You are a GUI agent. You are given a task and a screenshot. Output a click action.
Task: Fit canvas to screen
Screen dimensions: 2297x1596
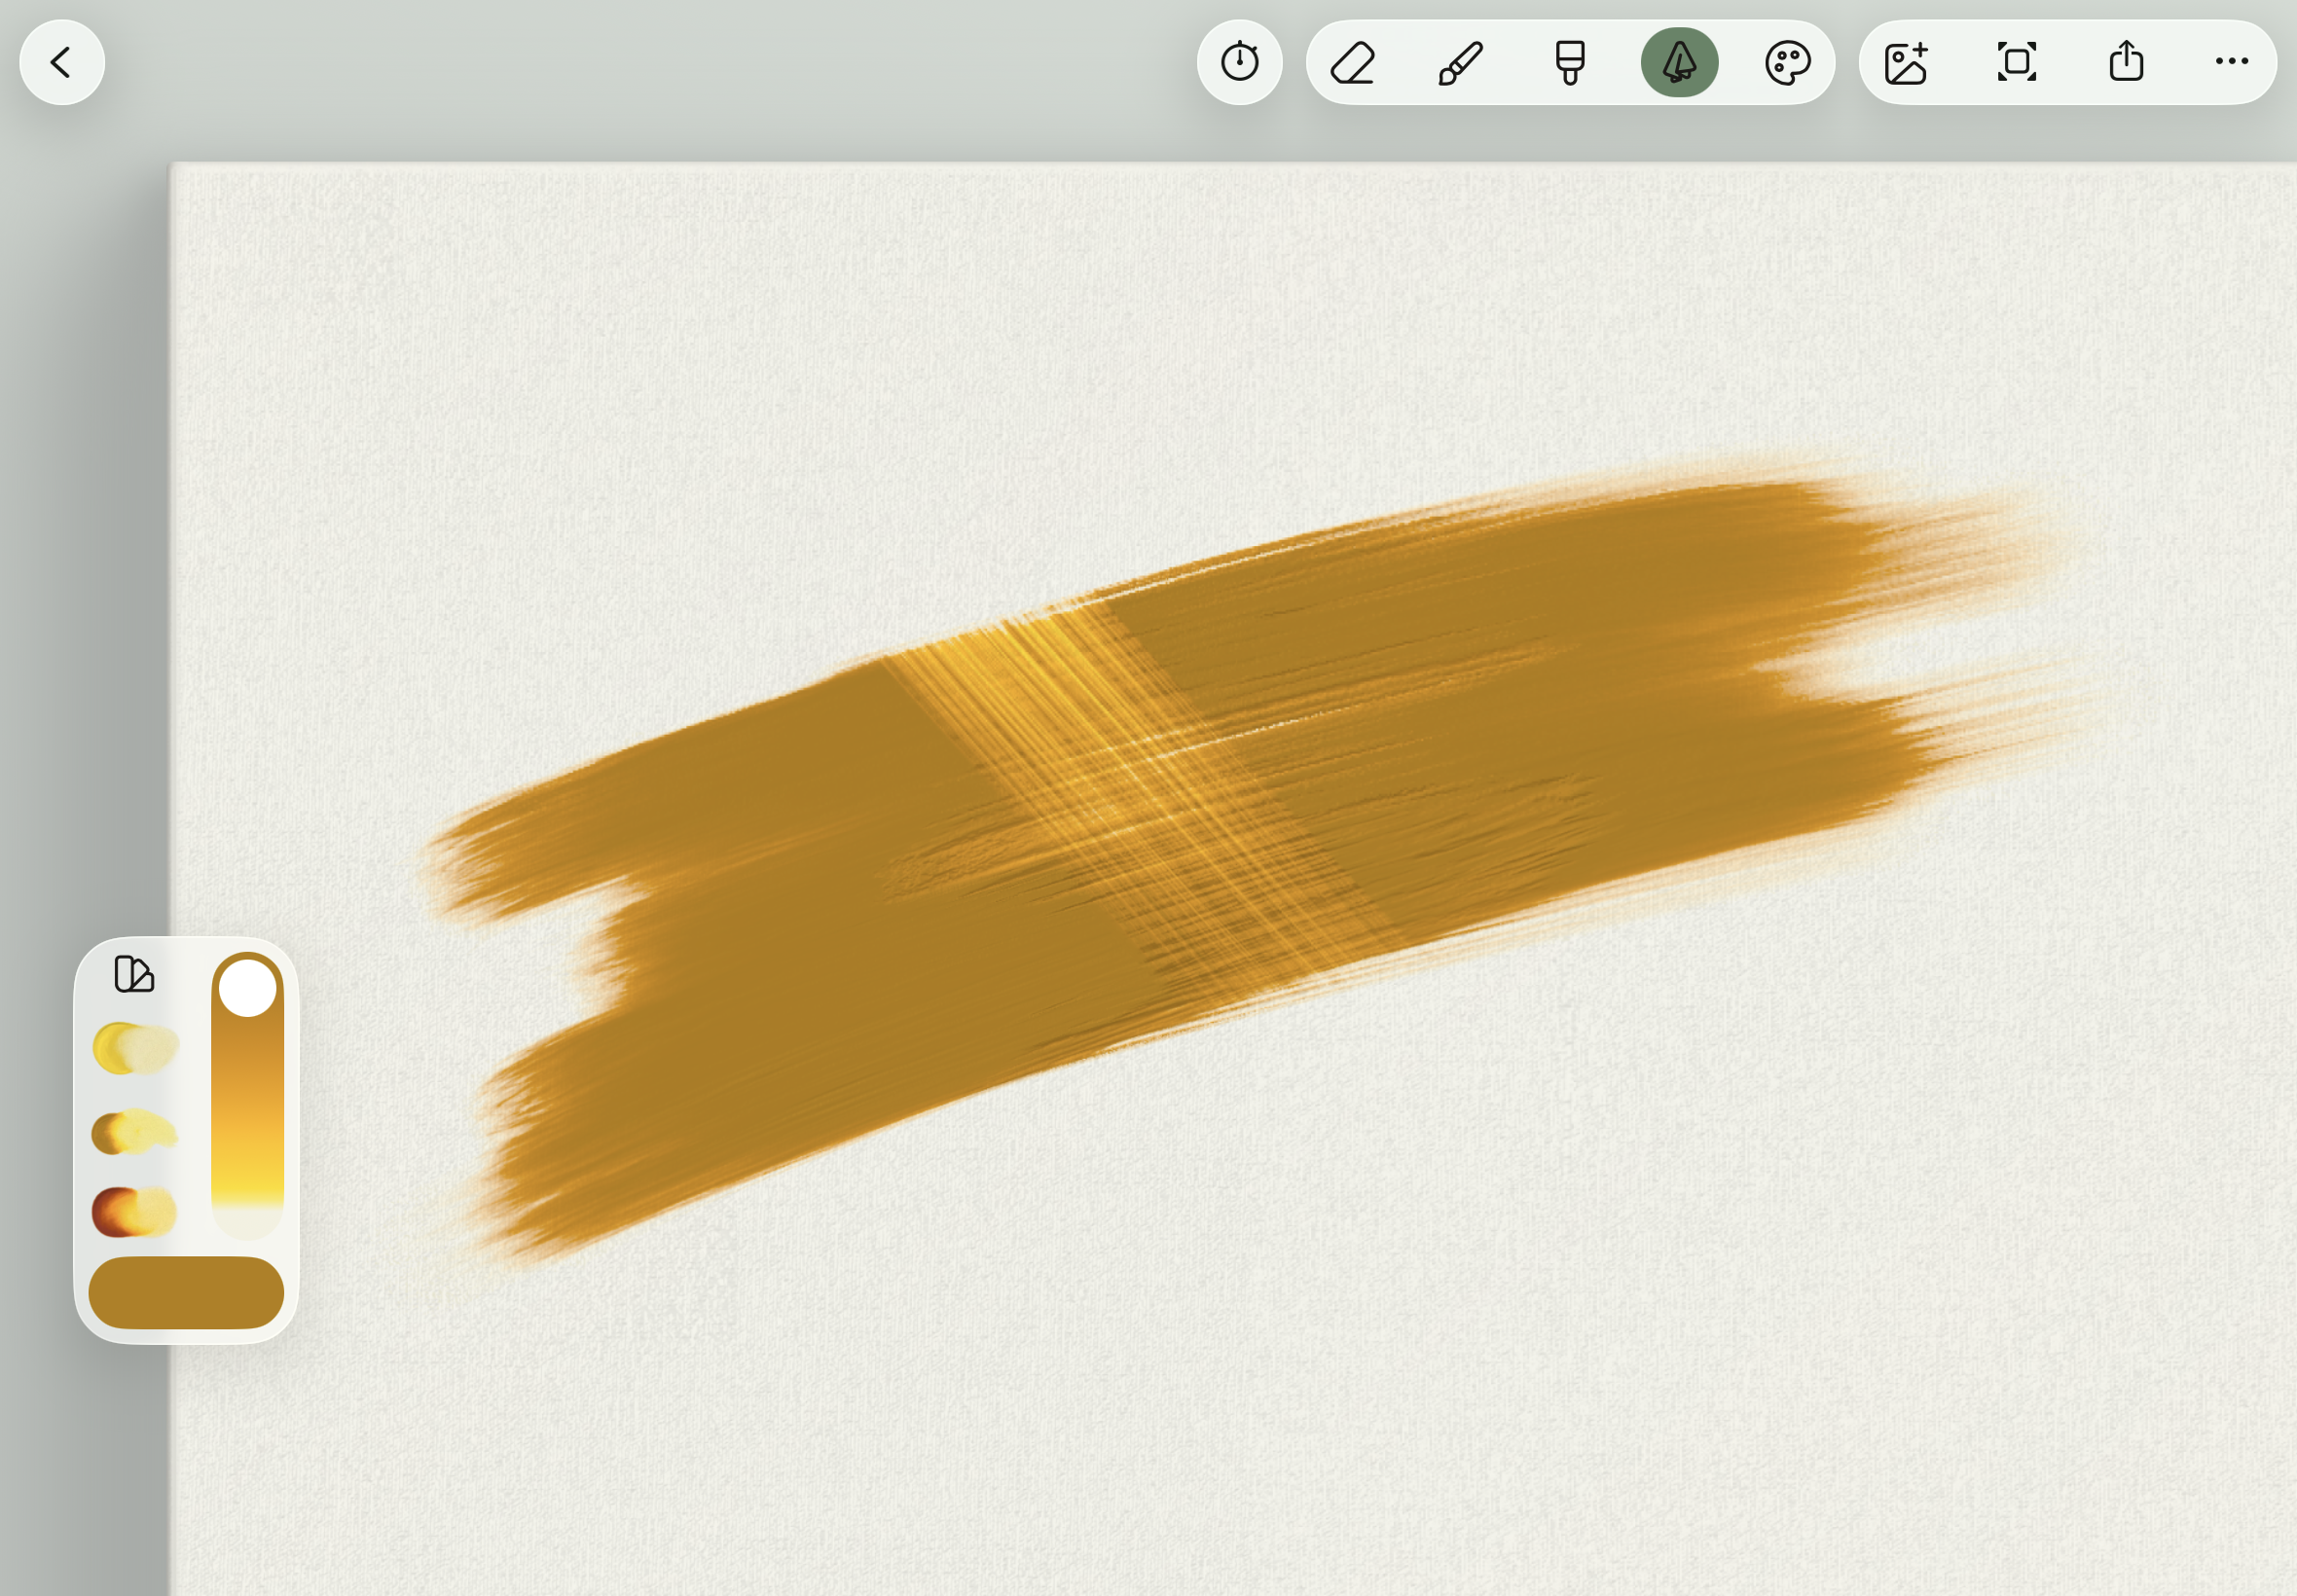click(2016, 63)
